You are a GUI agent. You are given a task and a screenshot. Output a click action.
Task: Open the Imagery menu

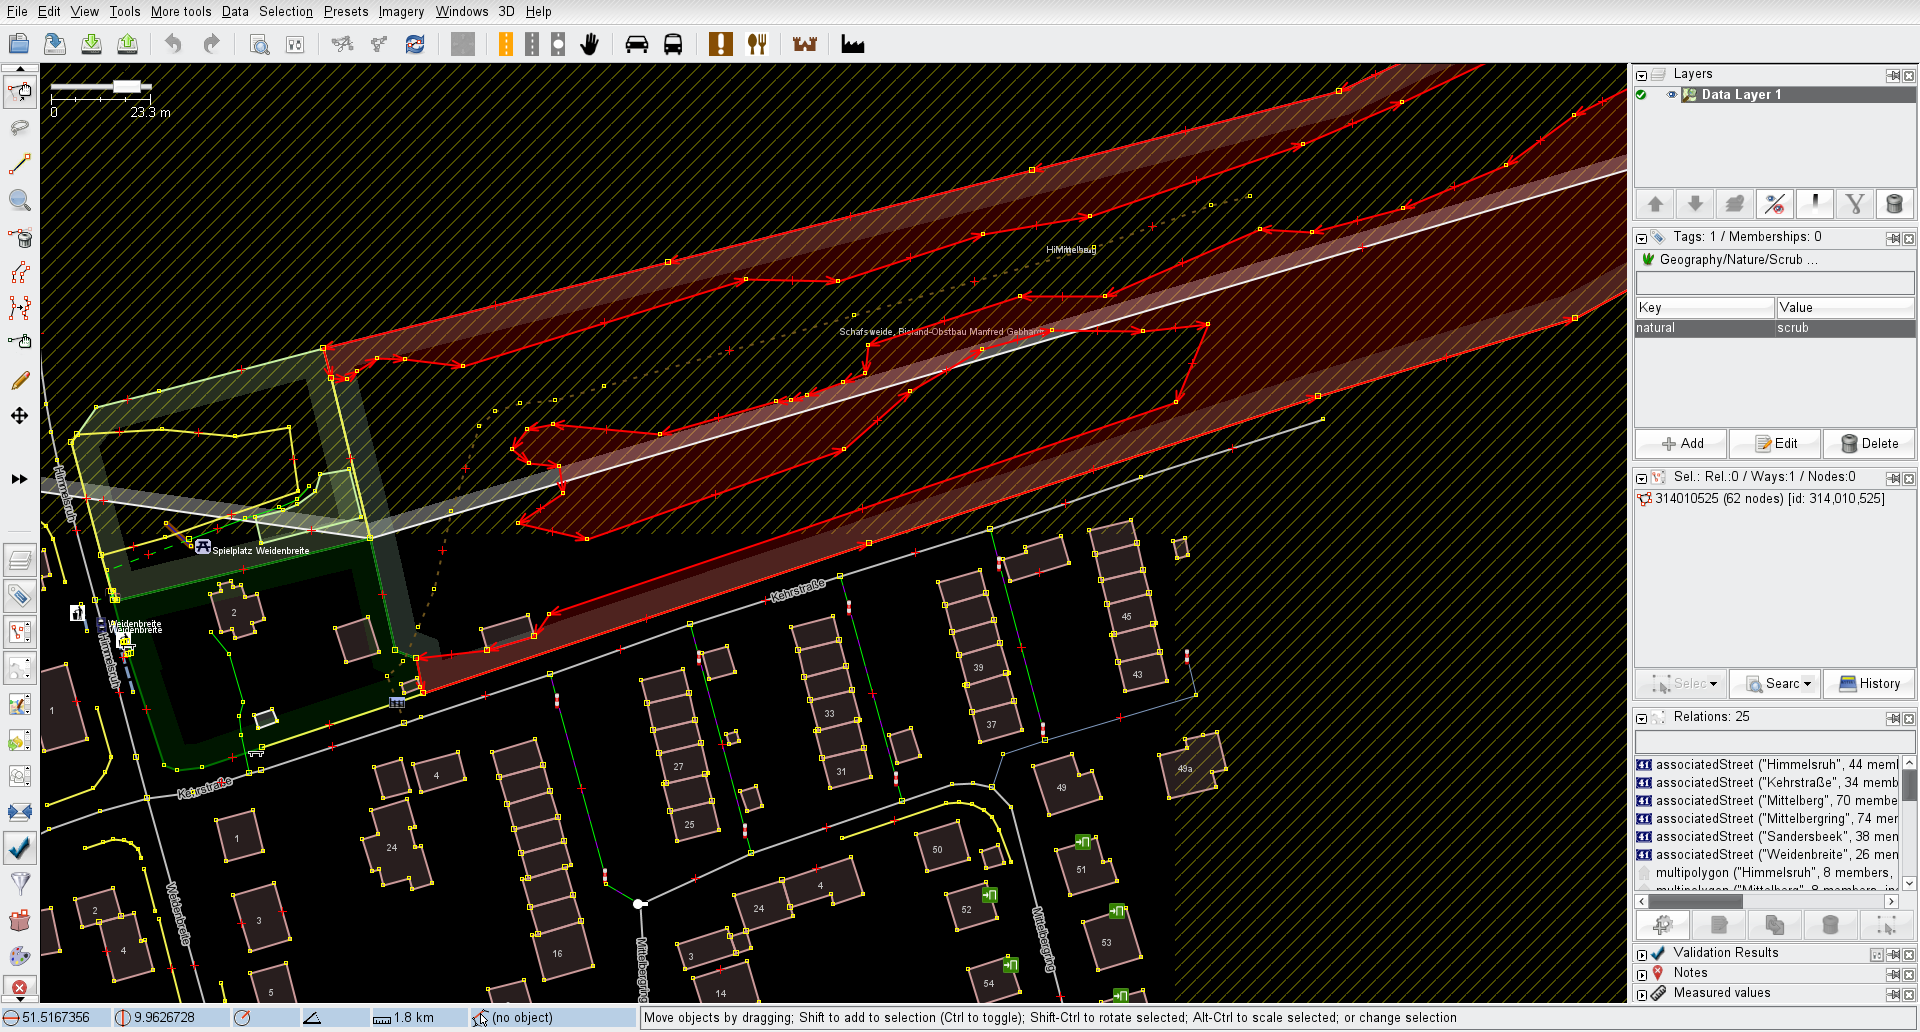[400, 12]
